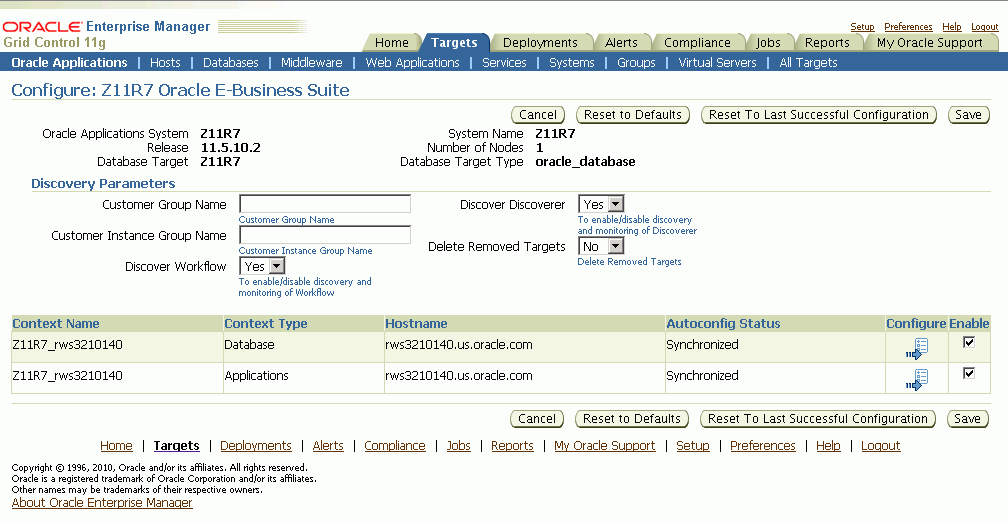1008x522 pixels.
Task: Select Oracle Applications subtab
Action: [69, 62]
